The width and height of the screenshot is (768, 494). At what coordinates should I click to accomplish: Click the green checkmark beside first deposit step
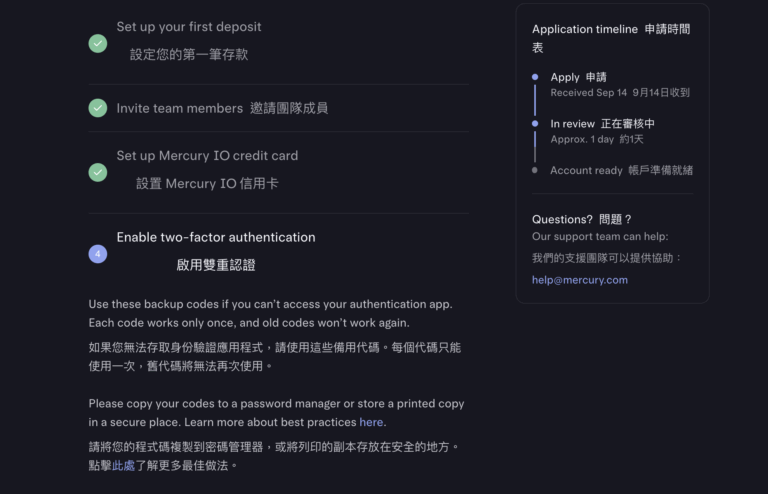coord(98,43)
